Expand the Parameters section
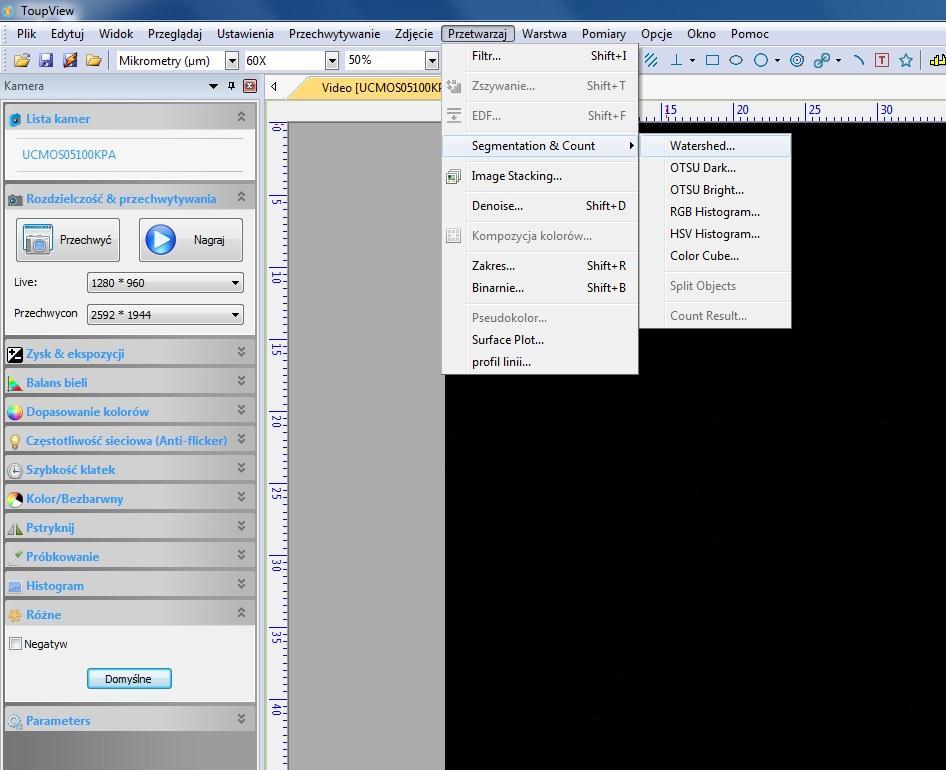This screenshot has width=946, height=770. [x=241, y=719]
